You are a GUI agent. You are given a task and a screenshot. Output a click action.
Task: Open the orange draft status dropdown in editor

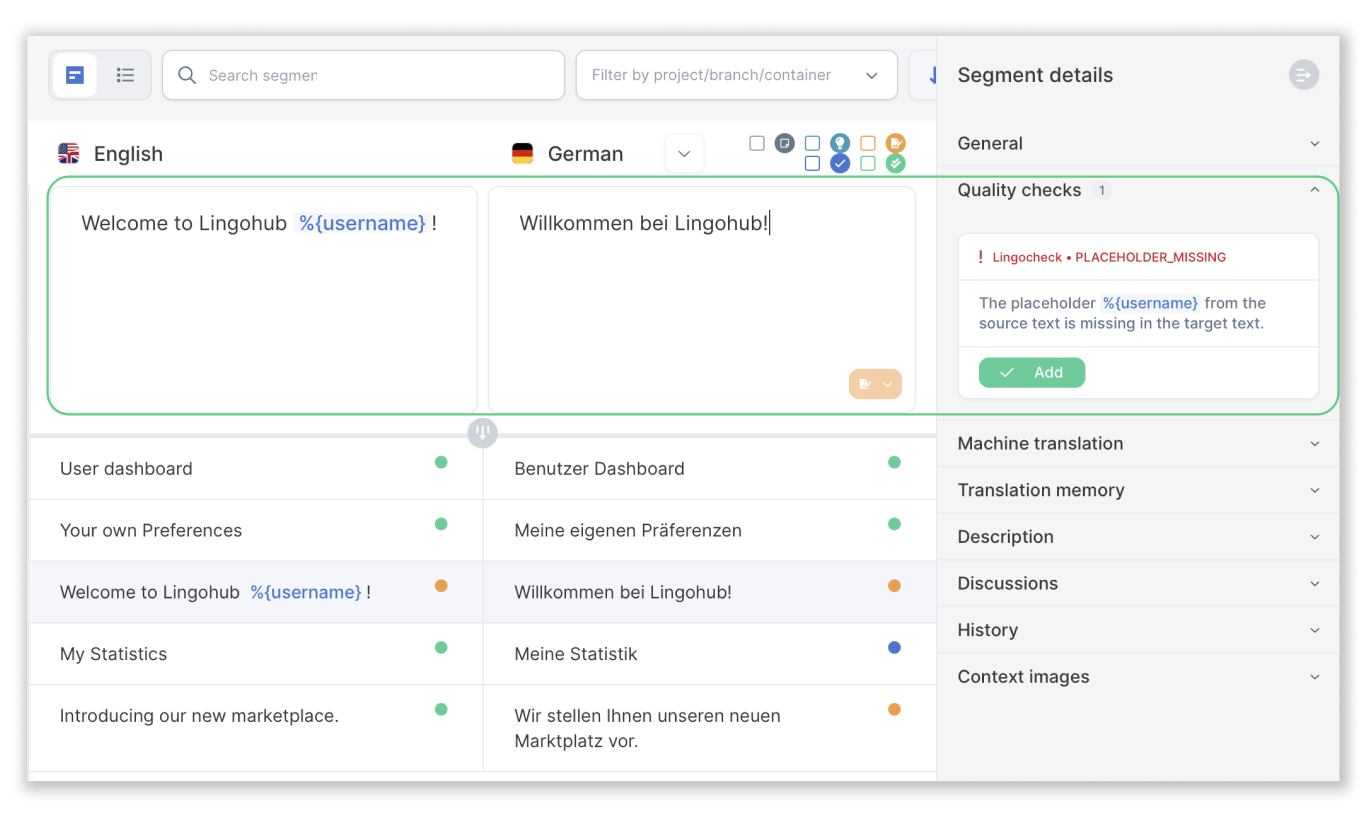click(875, 384)
